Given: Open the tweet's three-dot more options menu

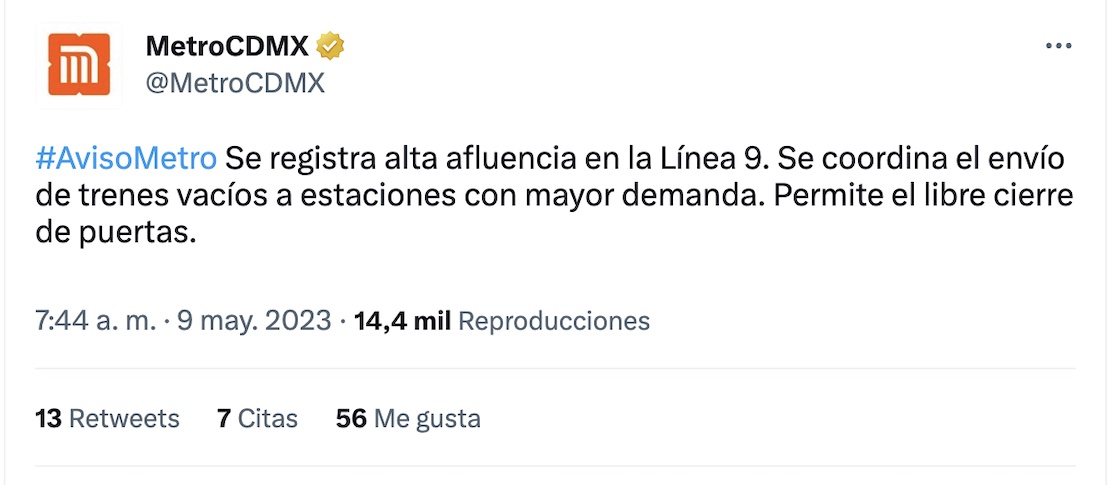Looking at the screenshot, I should [1057, 47].
